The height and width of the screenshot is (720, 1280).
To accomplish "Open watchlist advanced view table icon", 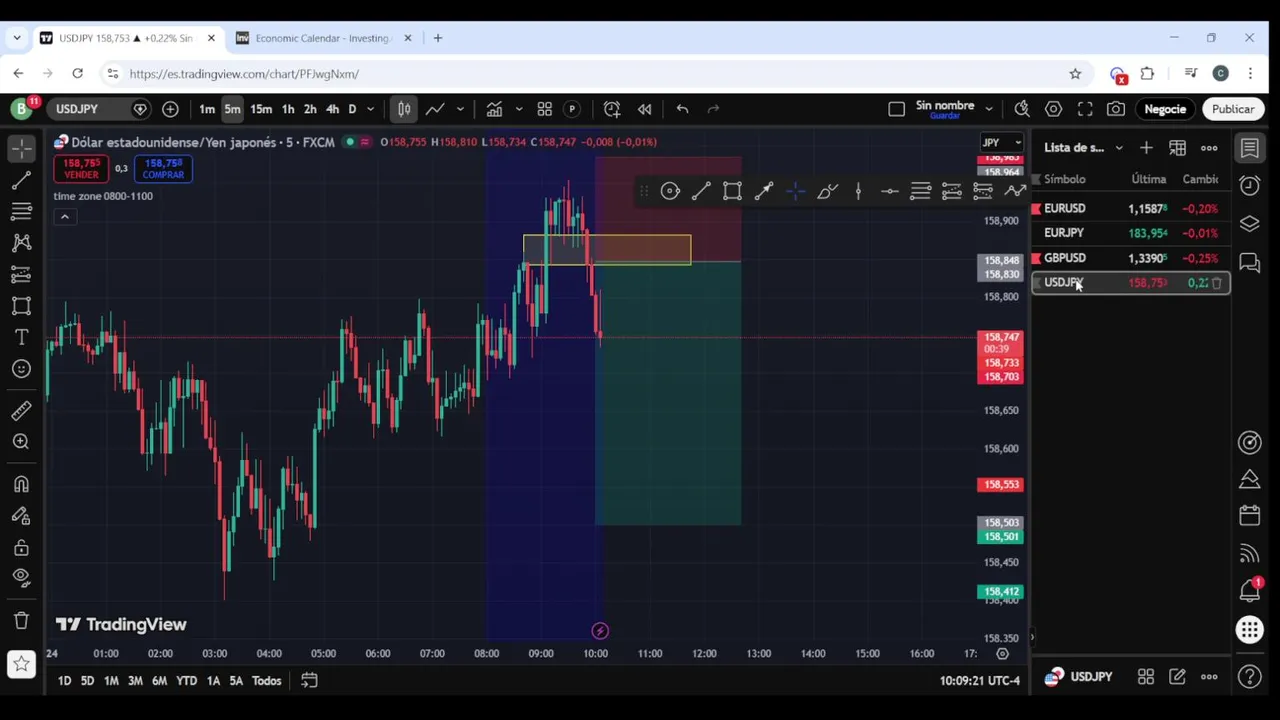I will coord(1177,148).
